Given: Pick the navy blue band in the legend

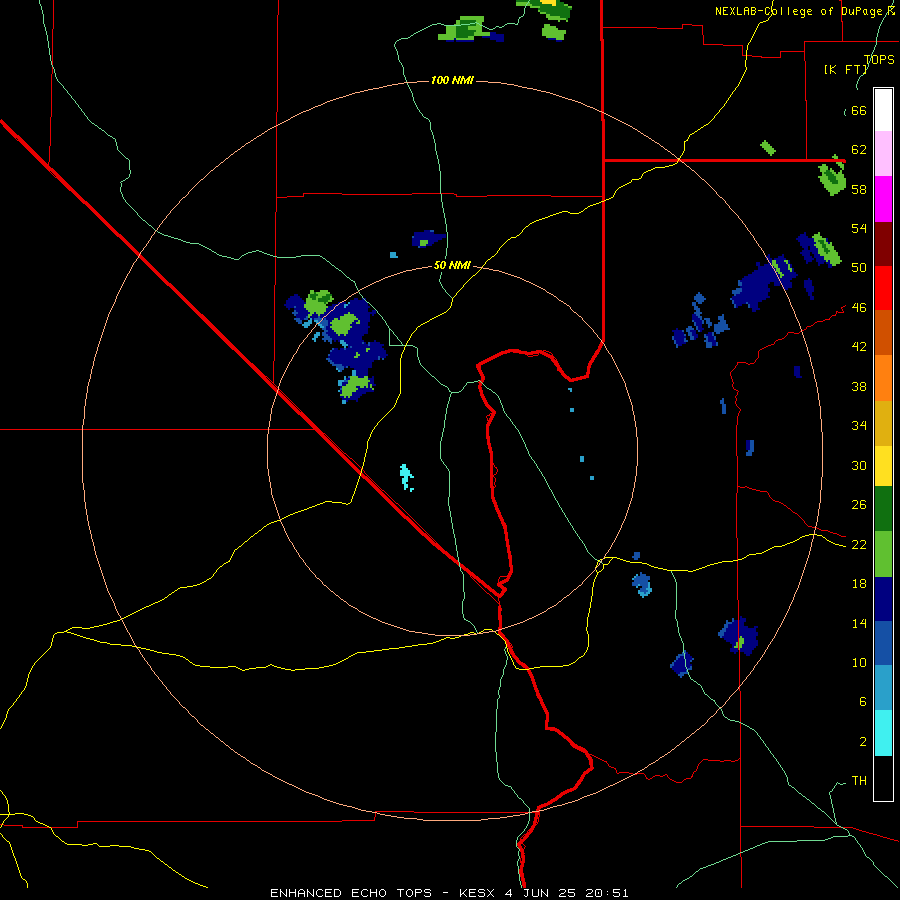Looking at the screenshot, I should pos(883,599).
